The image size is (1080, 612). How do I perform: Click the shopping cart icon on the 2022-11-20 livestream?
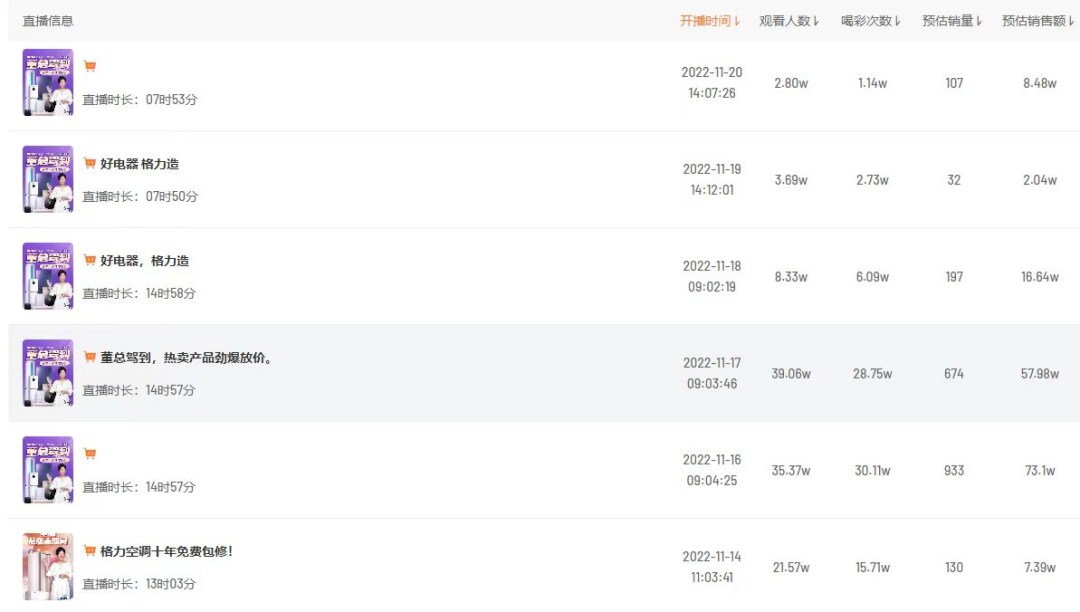tap(90, 66)
